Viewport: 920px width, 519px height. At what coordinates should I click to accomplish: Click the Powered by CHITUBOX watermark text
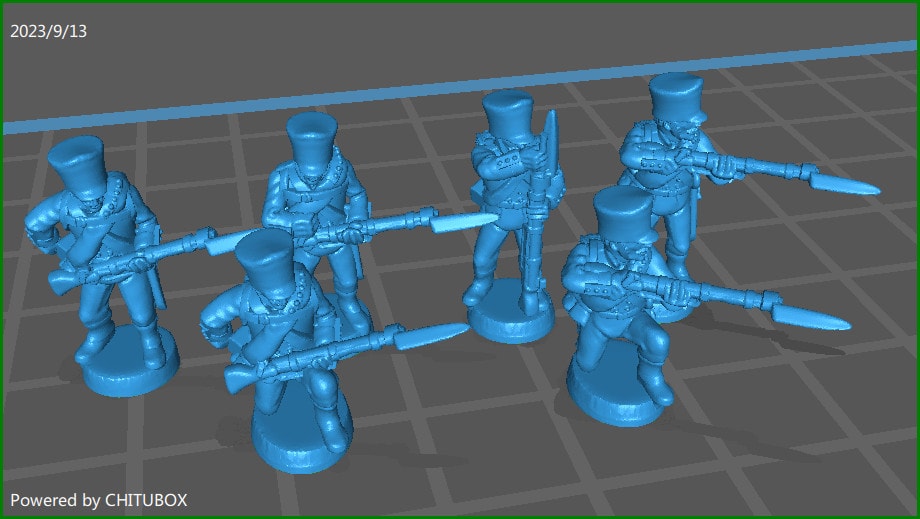pos(99,499)
